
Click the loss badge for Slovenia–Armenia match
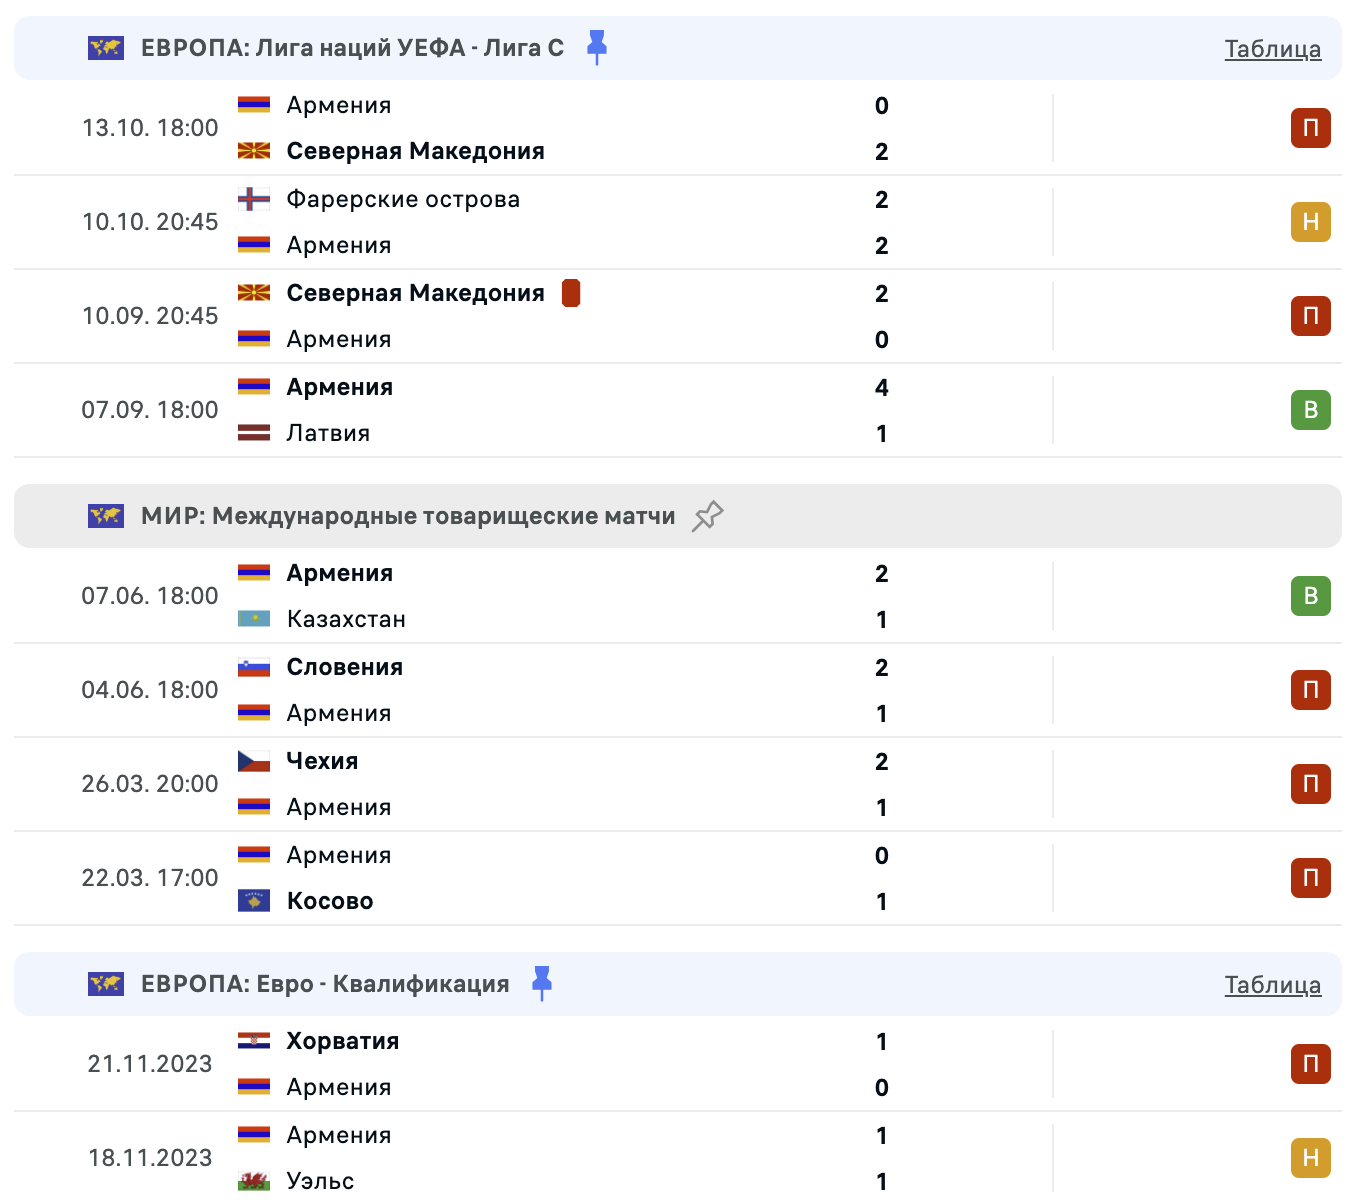pos(1310,690)
